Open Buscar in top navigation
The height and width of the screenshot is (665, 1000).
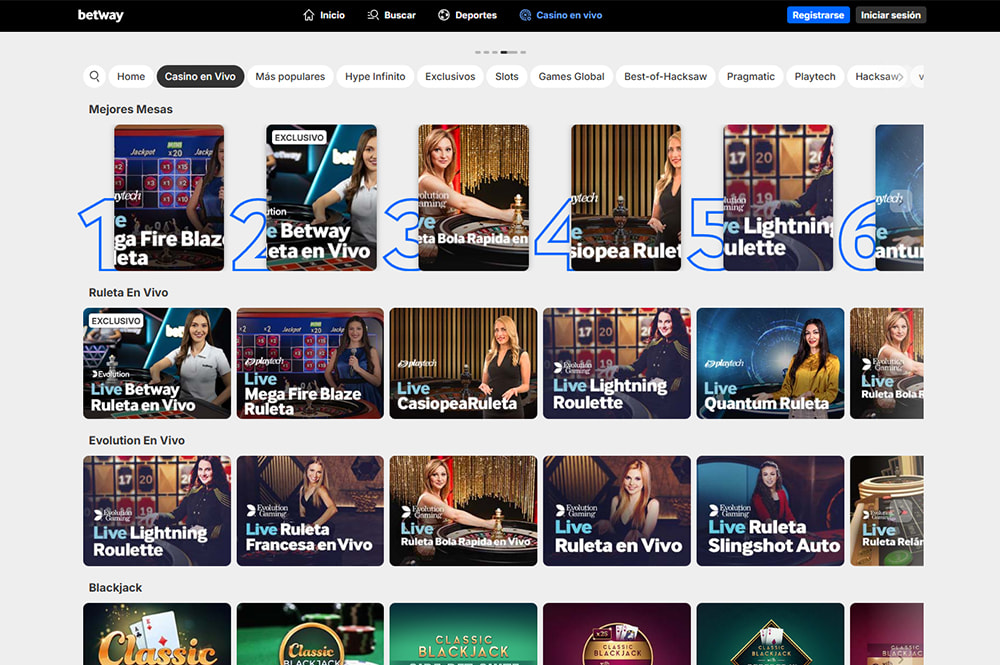(x=392, y=15)
